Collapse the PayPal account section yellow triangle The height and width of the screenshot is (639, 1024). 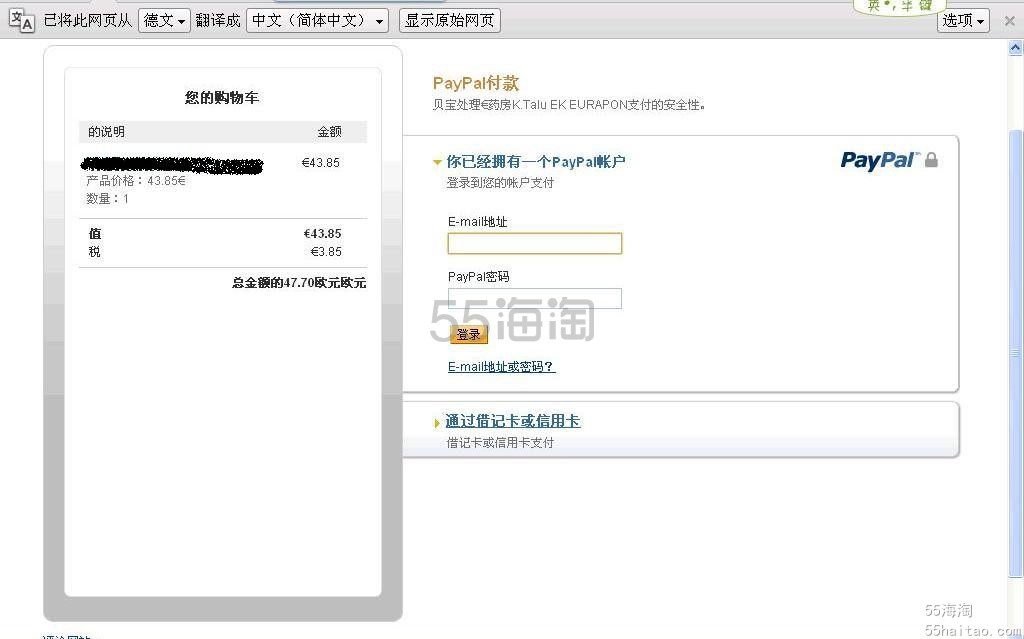point(437,160)
